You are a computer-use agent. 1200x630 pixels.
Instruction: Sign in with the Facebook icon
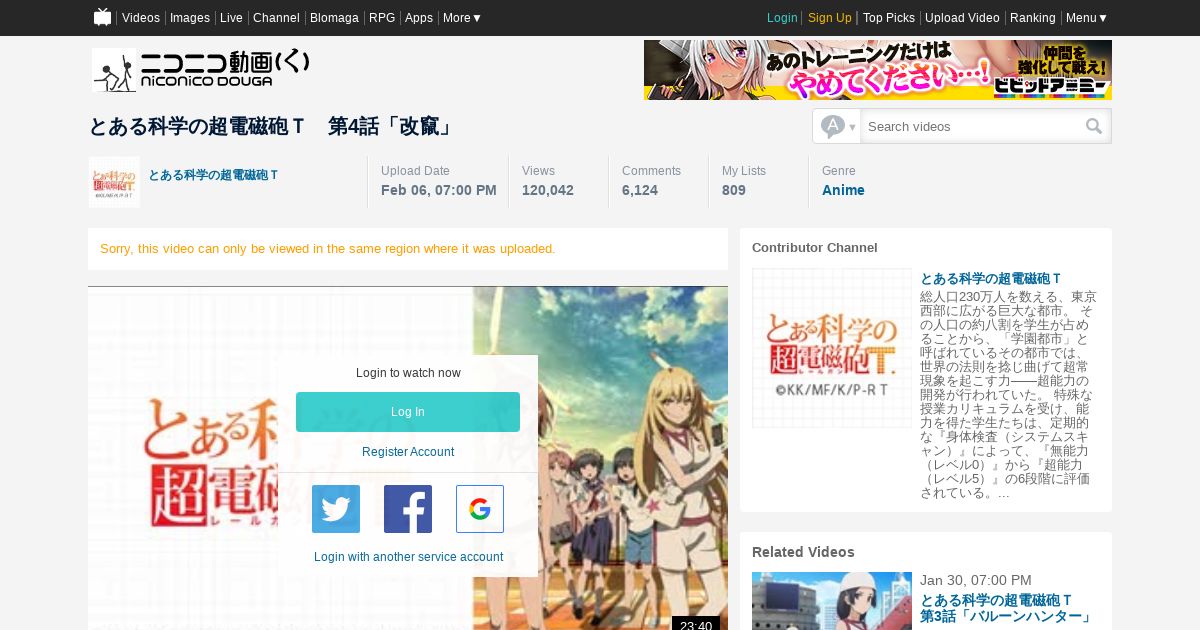tap(408, 509)
